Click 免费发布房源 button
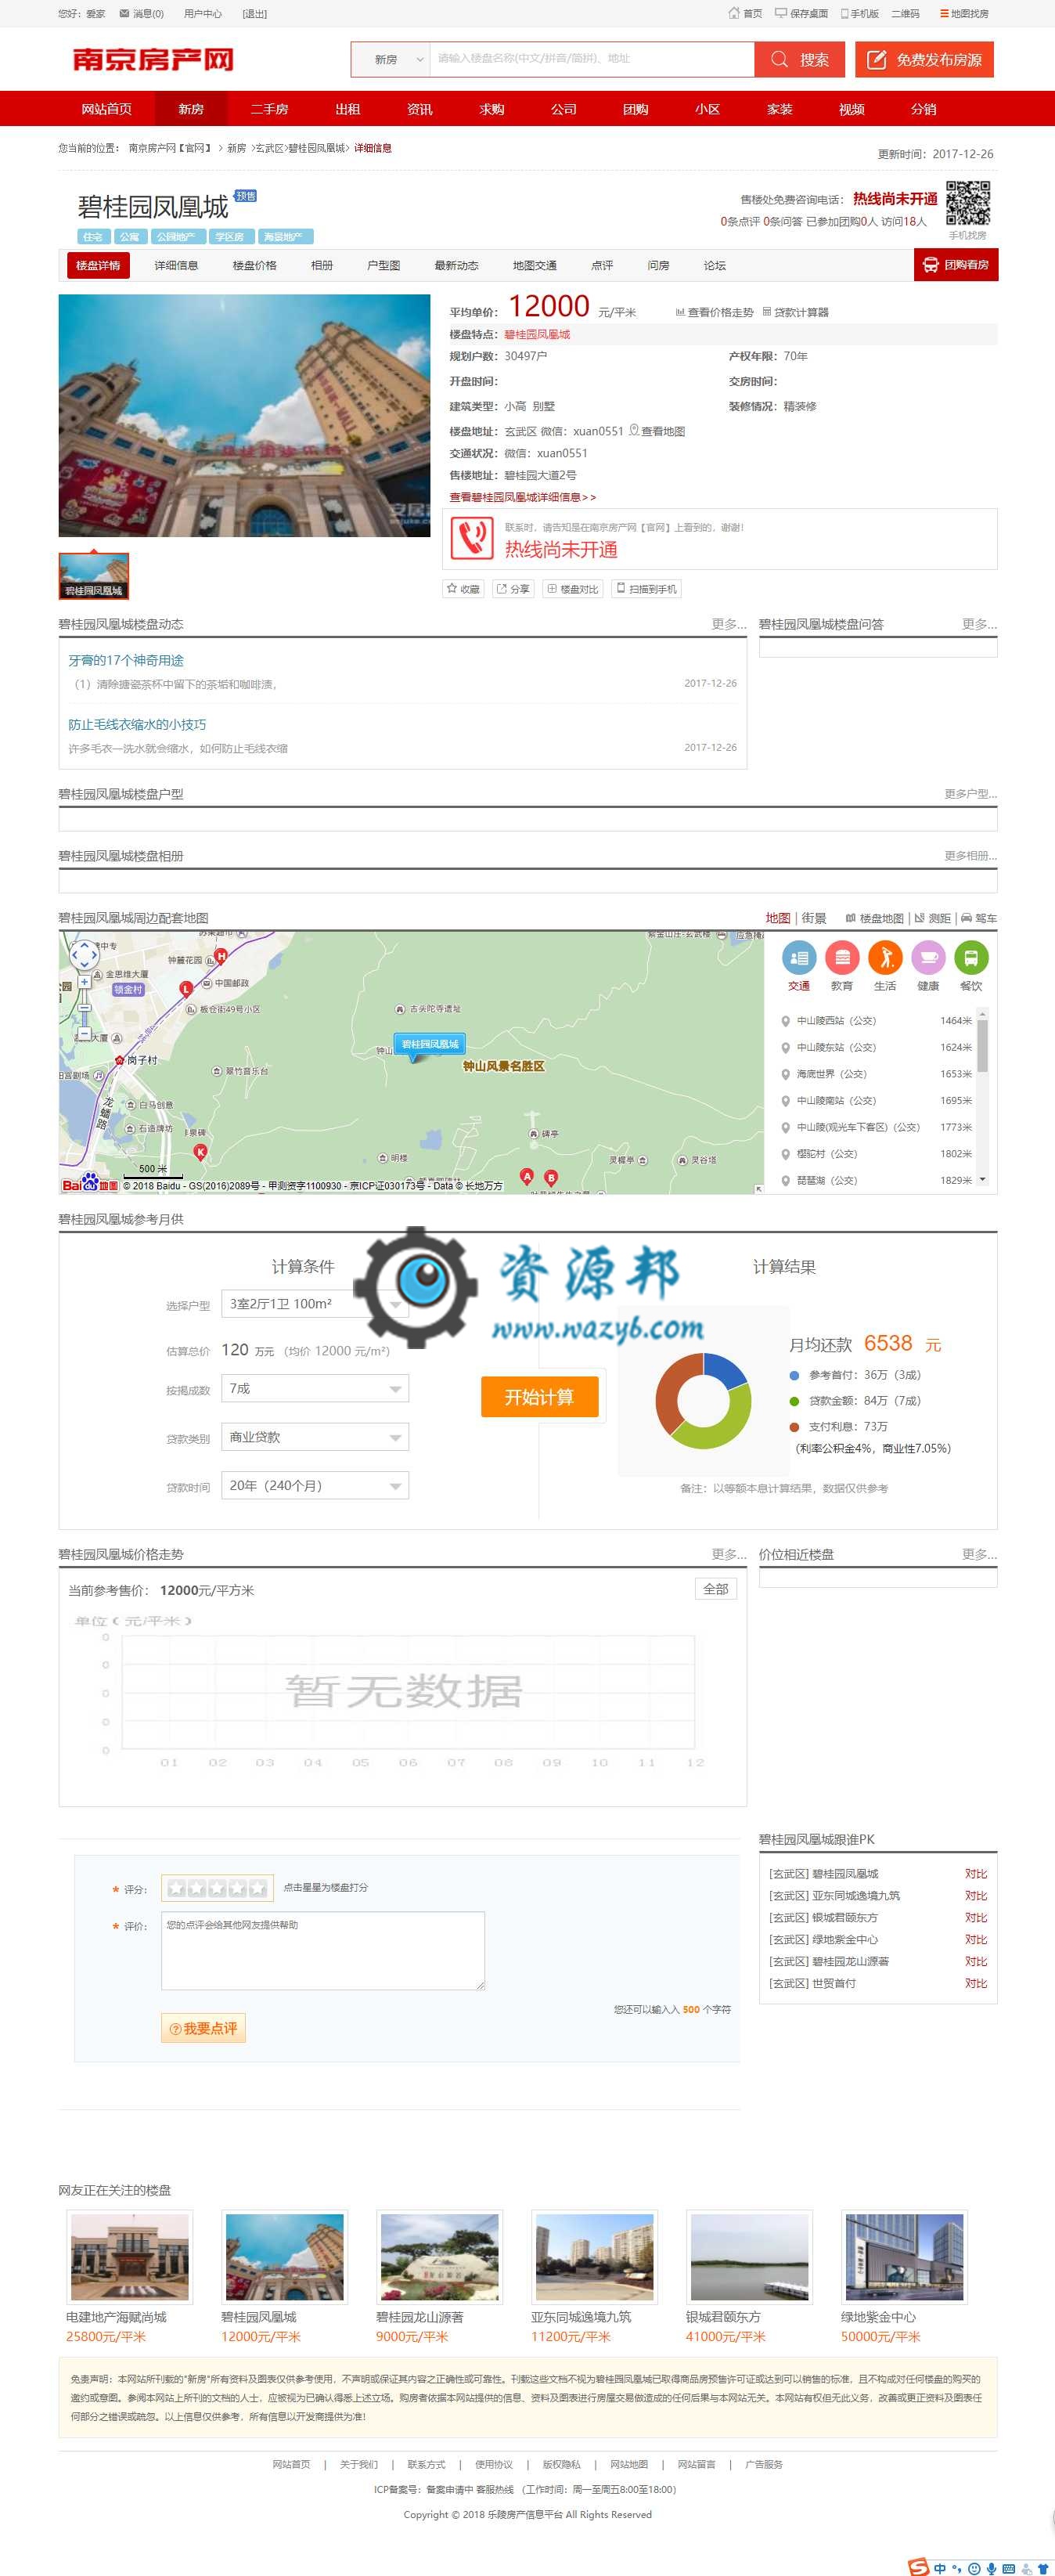 pos(924,59)
